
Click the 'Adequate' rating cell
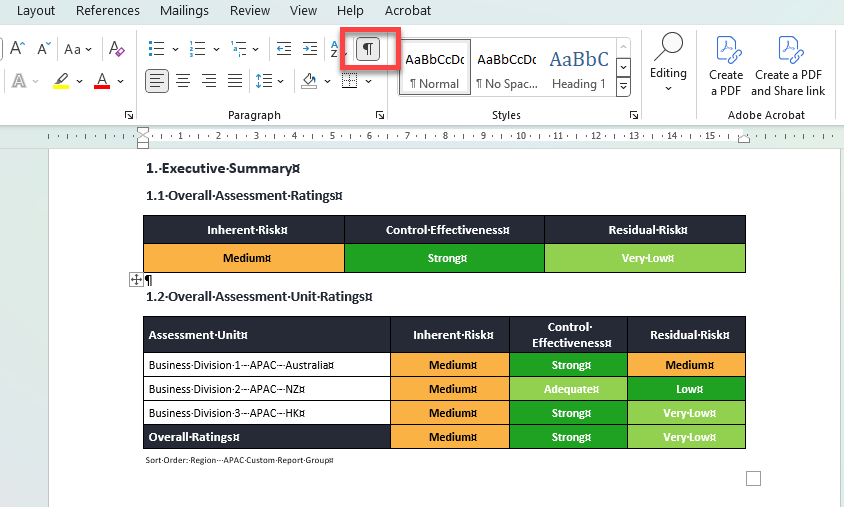[x=568, y=389]
